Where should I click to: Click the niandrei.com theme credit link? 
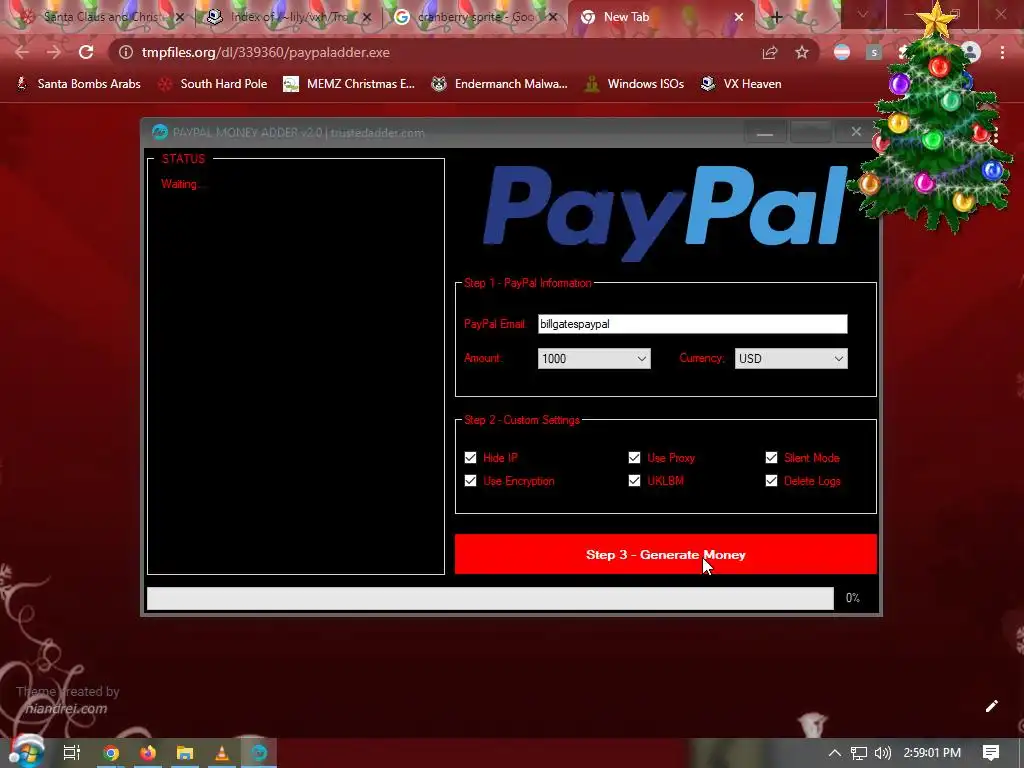coord(66,709)
